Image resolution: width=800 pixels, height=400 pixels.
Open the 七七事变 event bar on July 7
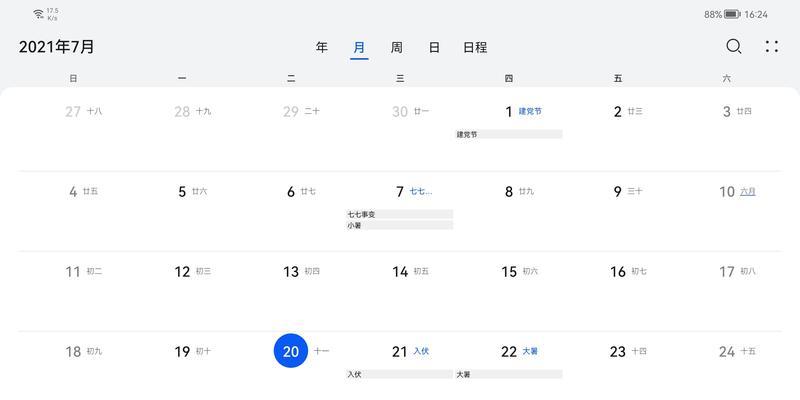pos(399,214)
